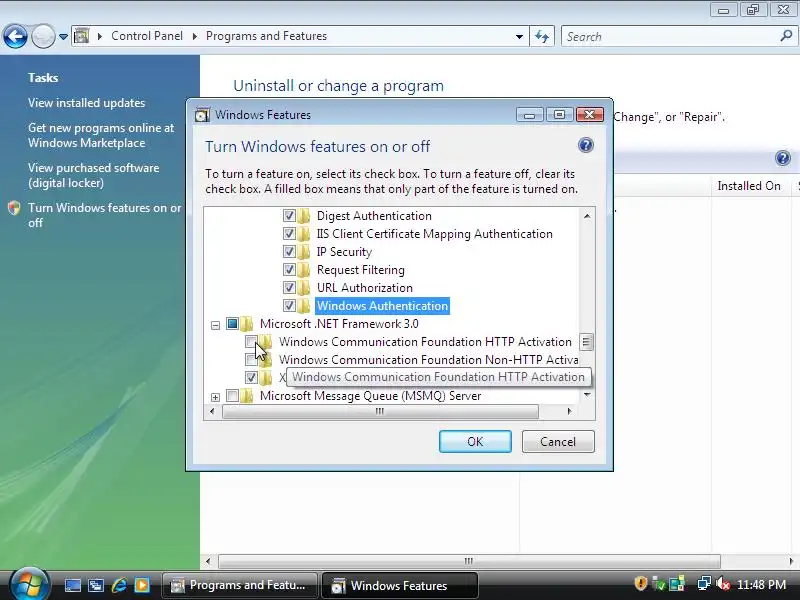Image resolution: width=800 pixels, height=600 pixels.
Task: Launch Windows Media Player from quick launch
Action: point(142,585)
